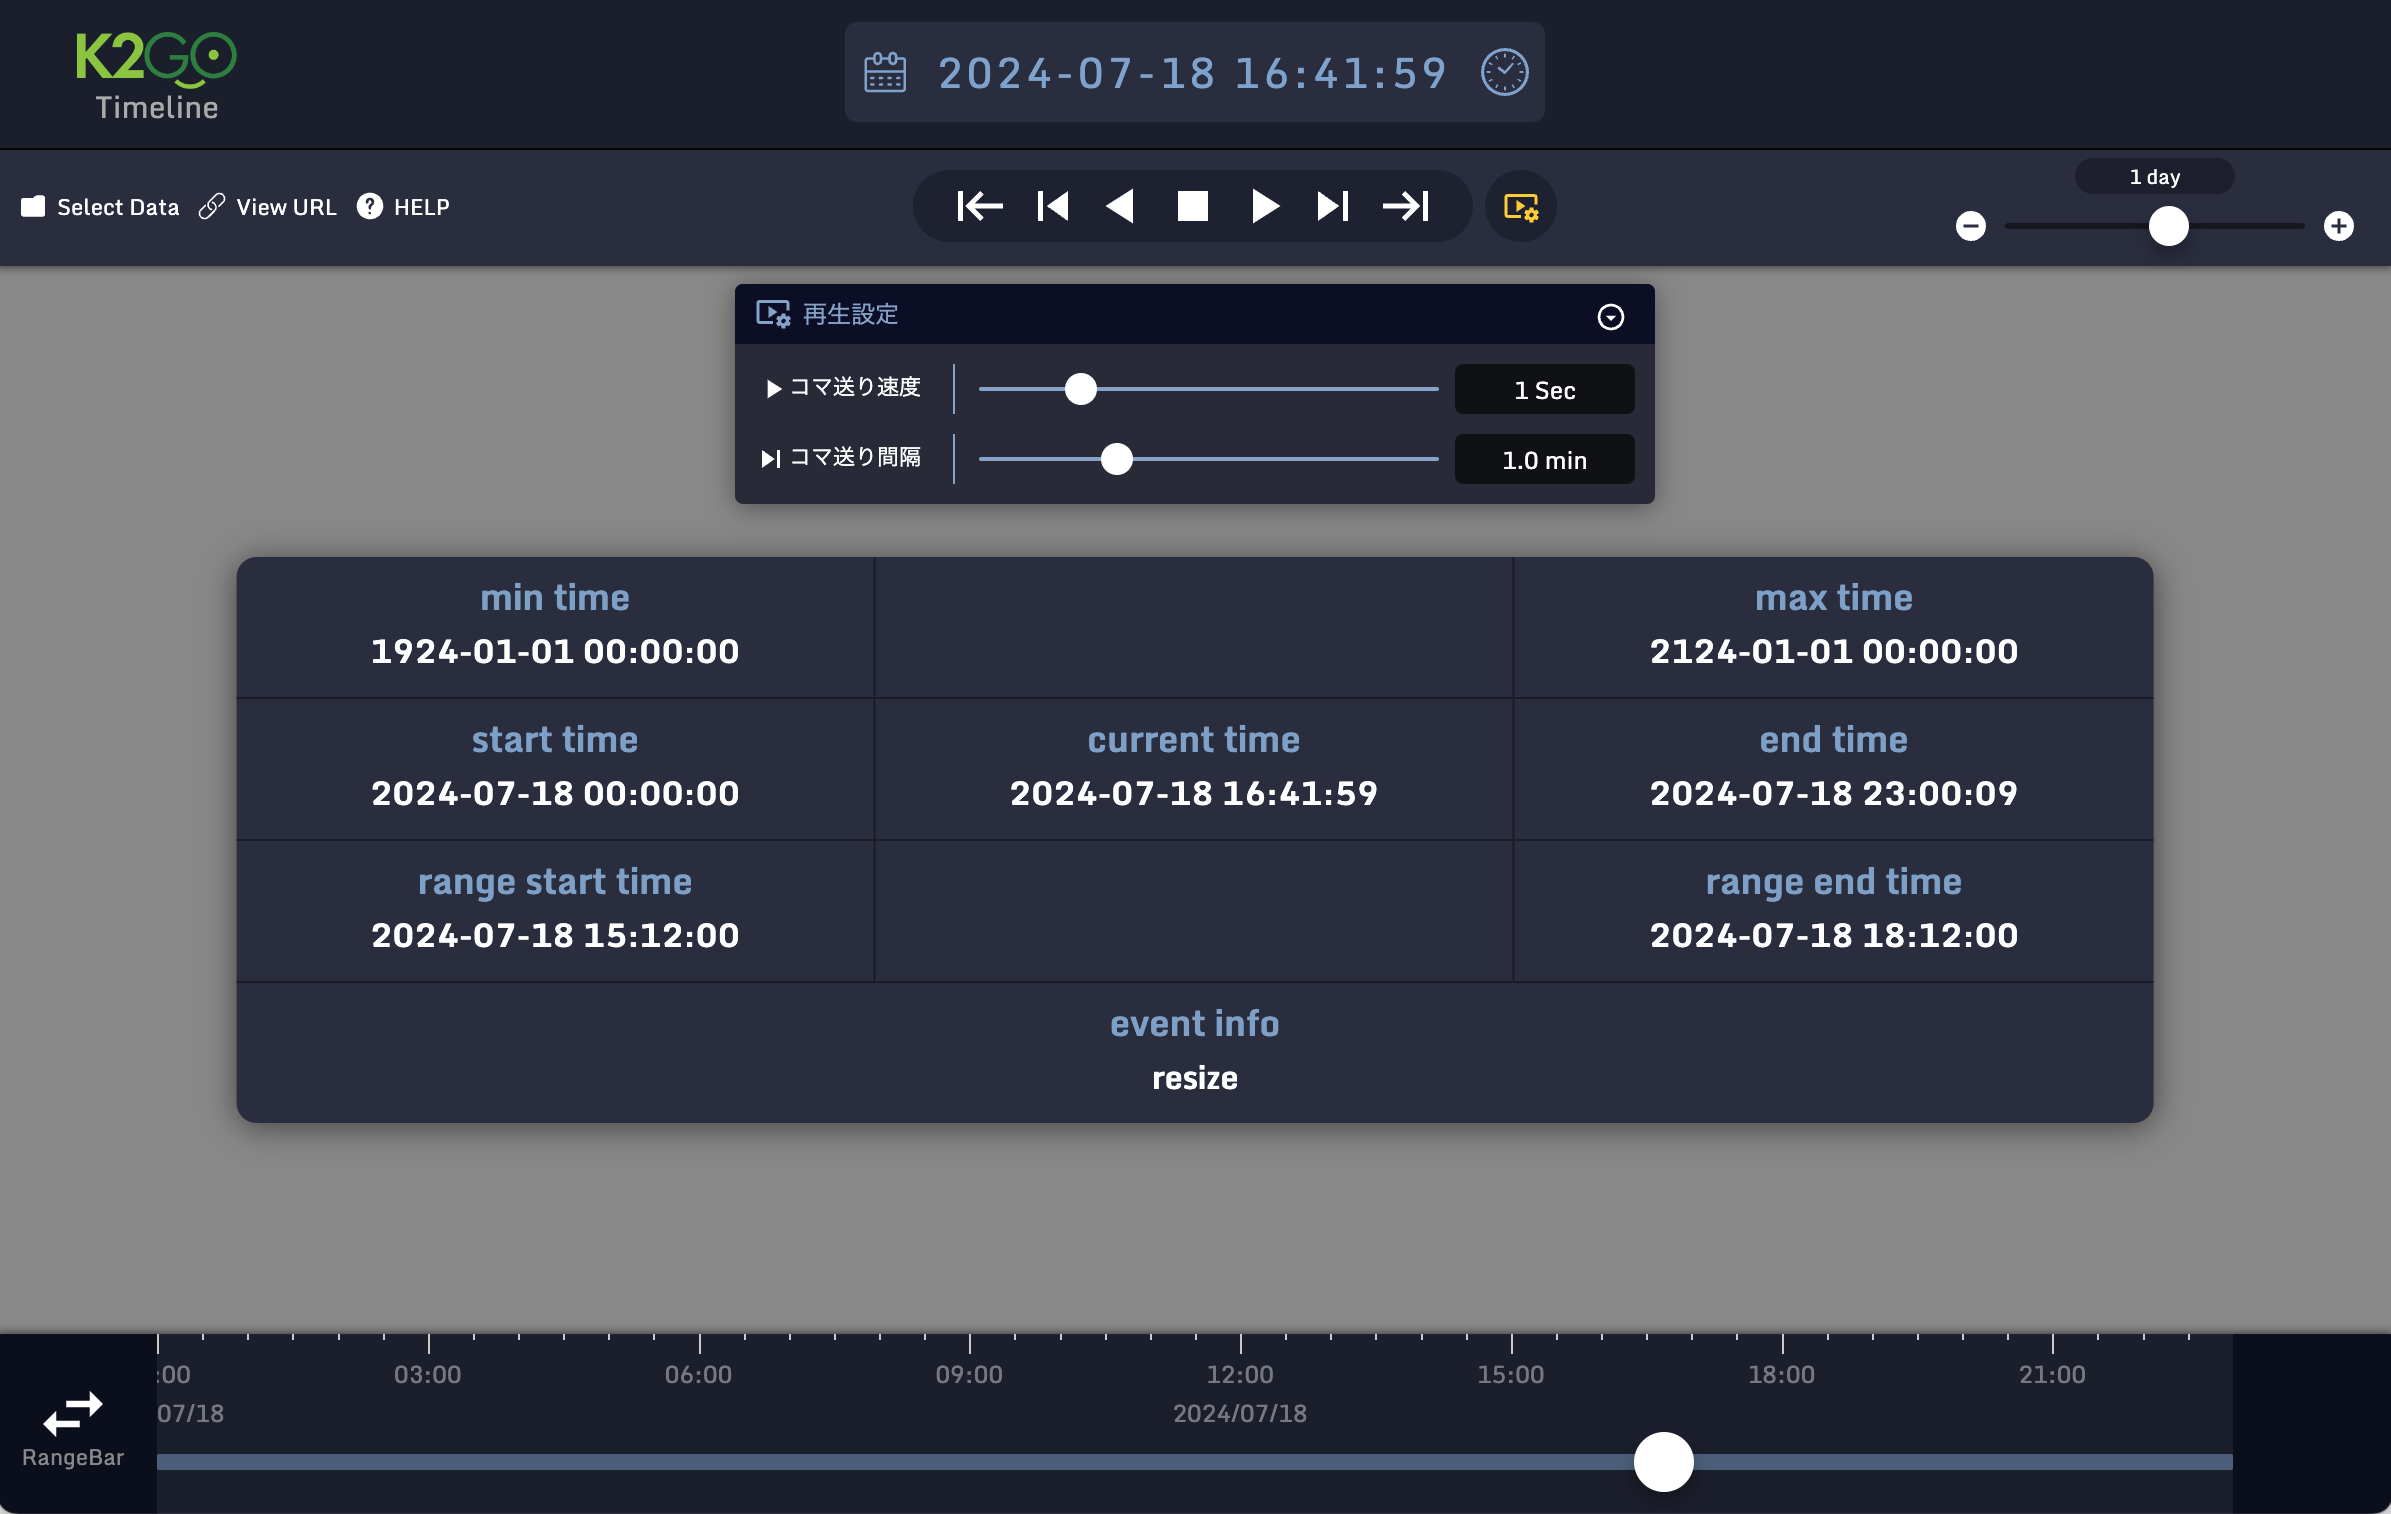Stop timeline playback
The height and width of the screenshot is (1514, 2391).
(x=1192, y=207)
